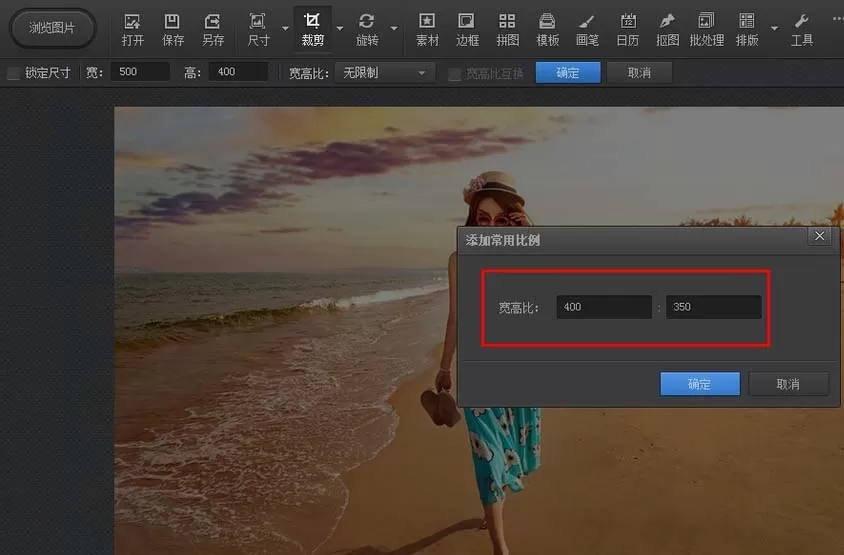Screen dimensions: 844x555
Task: Confirm the ratio with dialog 确定 button
Action: click(700, 384)
